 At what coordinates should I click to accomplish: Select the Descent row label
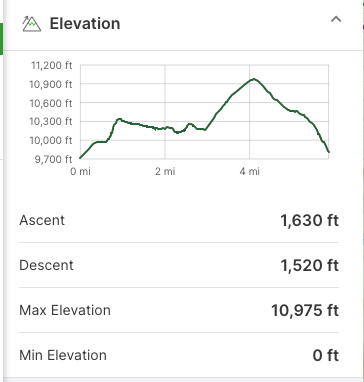pos(46,265)
